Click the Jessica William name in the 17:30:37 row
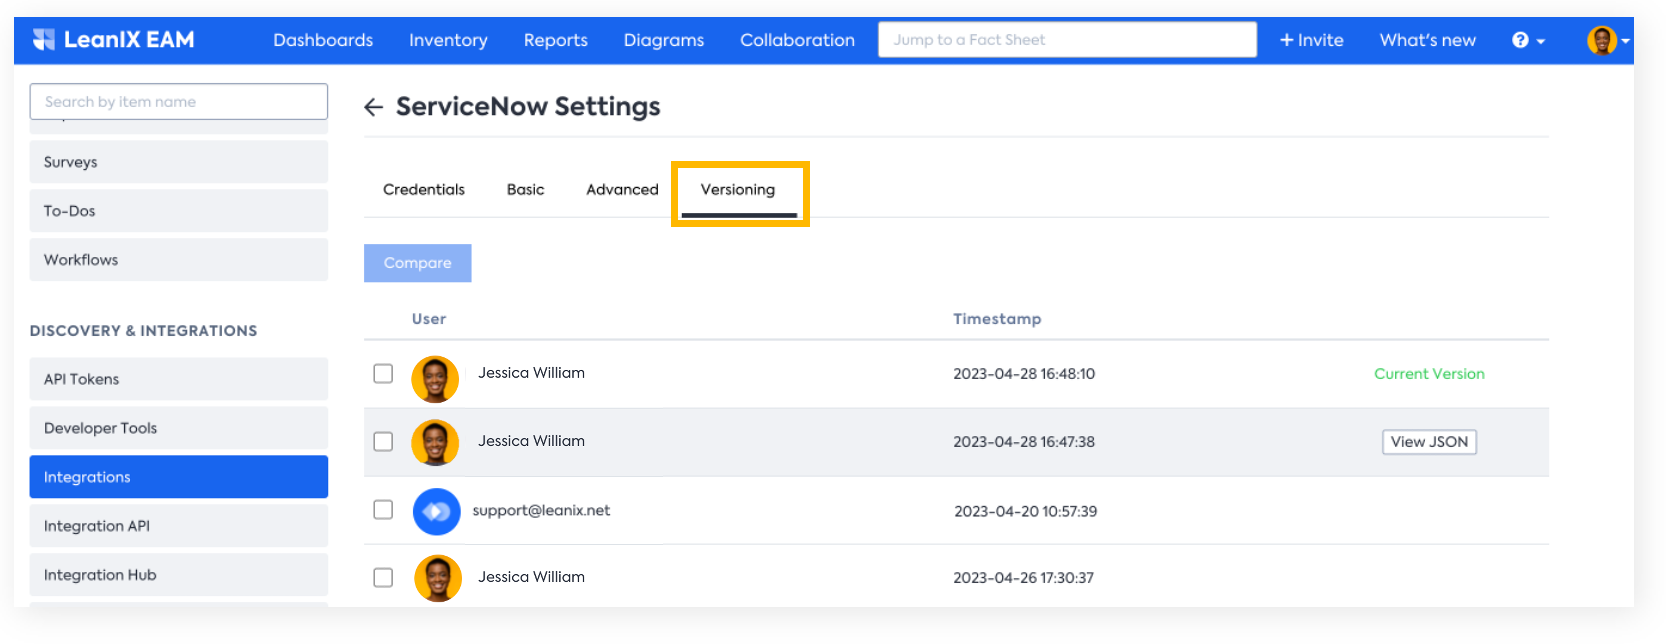 tap(531, 577)
